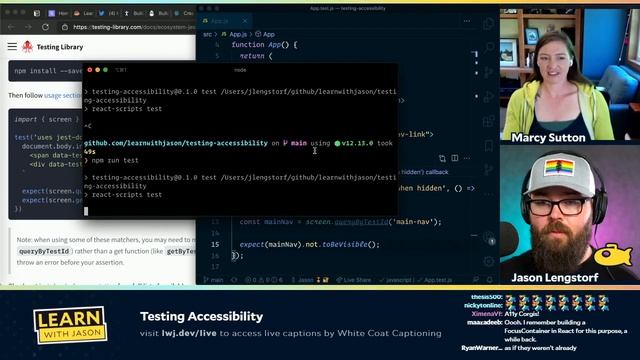
Task: Click the queryByTestId method on line 13
Action: pyautogui.click(x=361, y=222)
